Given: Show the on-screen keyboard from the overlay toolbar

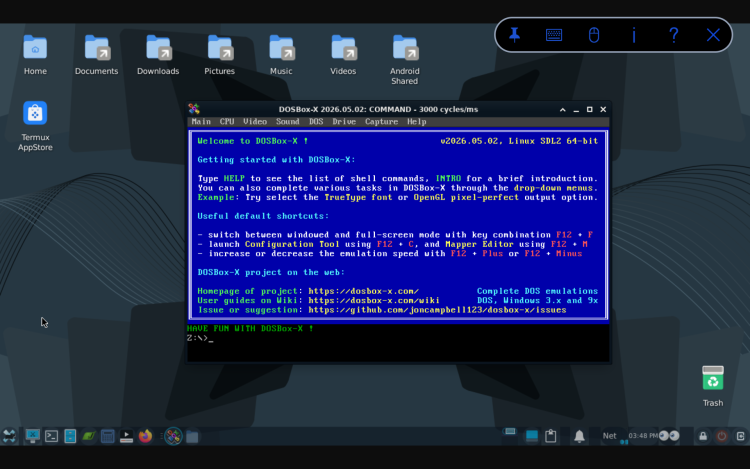Looking at the screenshot, I should point(554,35).
